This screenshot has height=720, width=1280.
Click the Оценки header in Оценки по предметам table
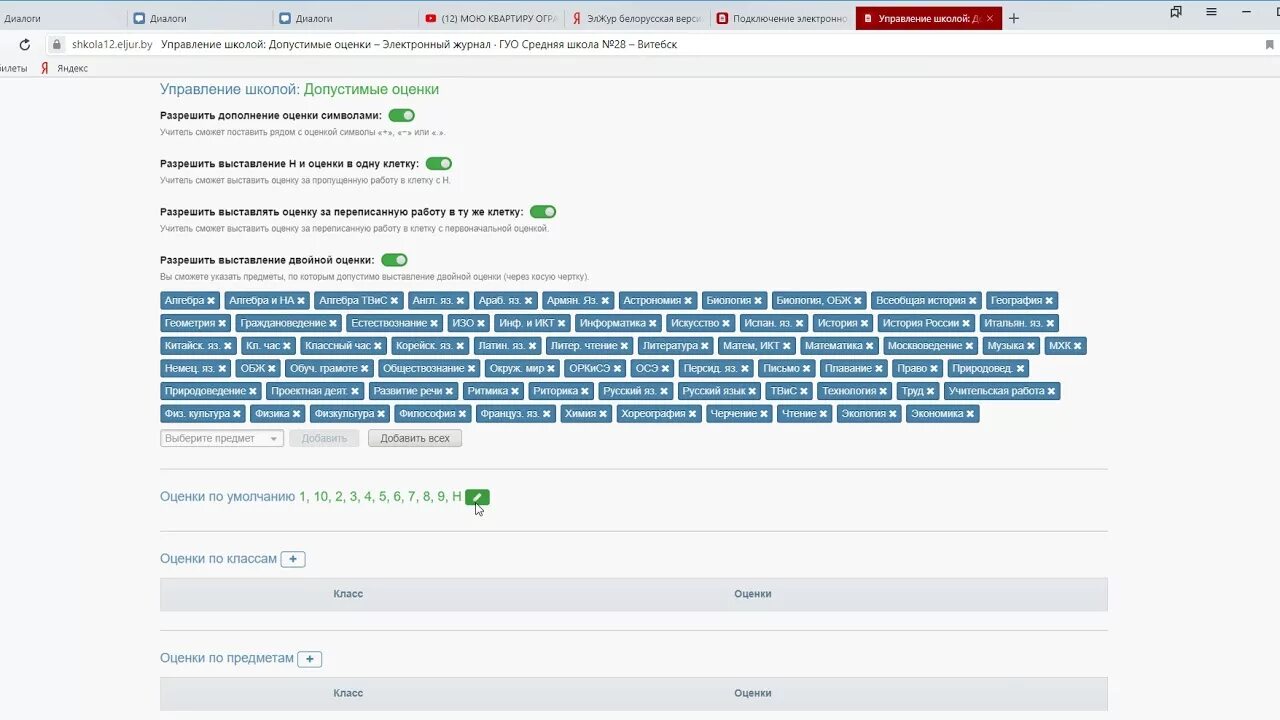coord(752,693)
